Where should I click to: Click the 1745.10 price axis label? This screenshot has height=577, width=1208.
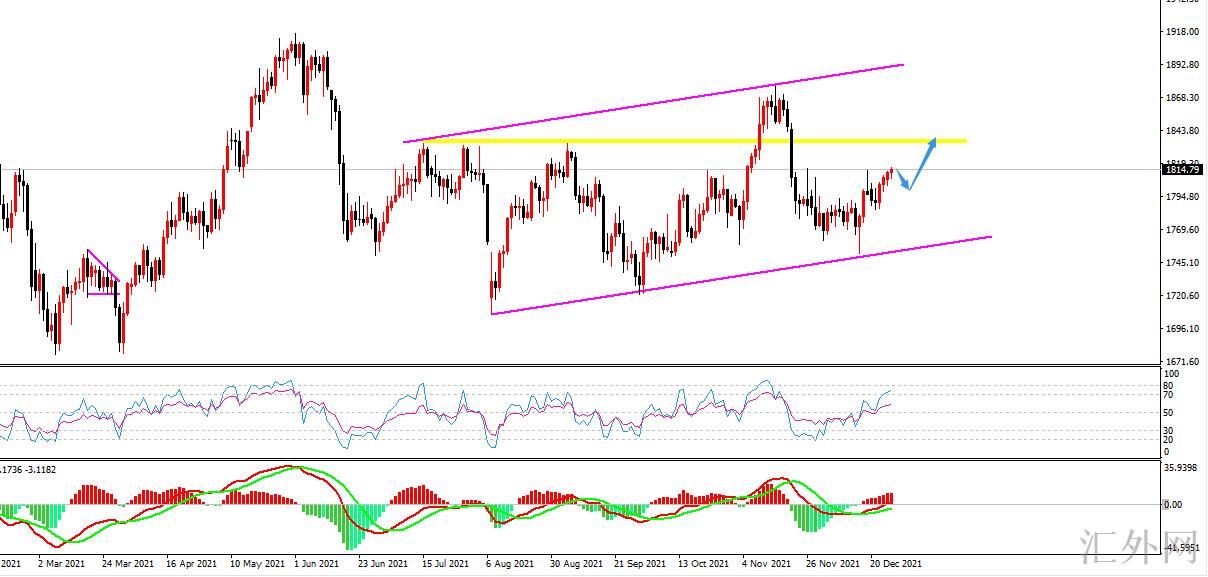1182,263
